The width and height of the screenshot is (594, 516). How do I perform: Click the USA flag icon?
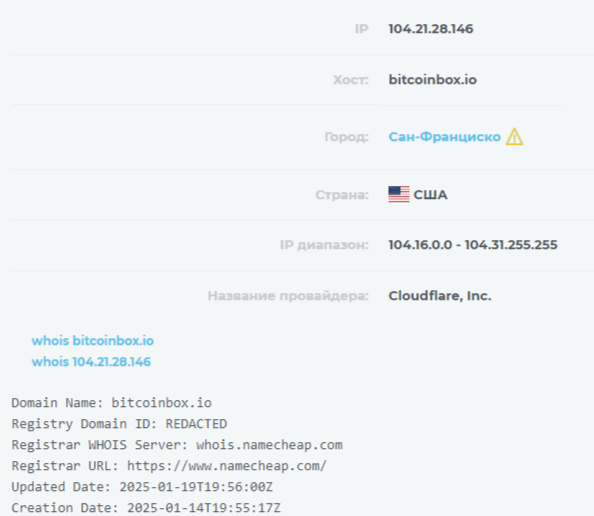(x=399, y=194)
